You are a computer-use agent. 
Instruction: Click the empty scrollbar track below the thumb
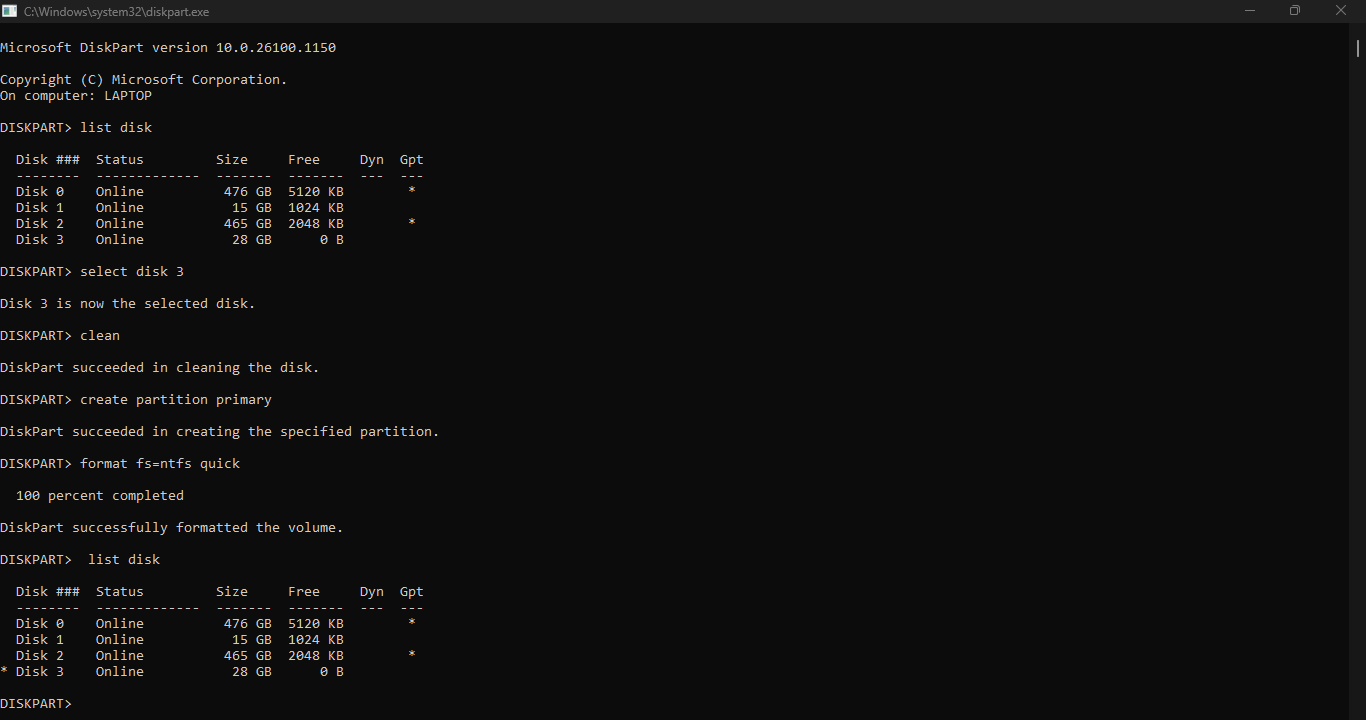click(1358, 400)
